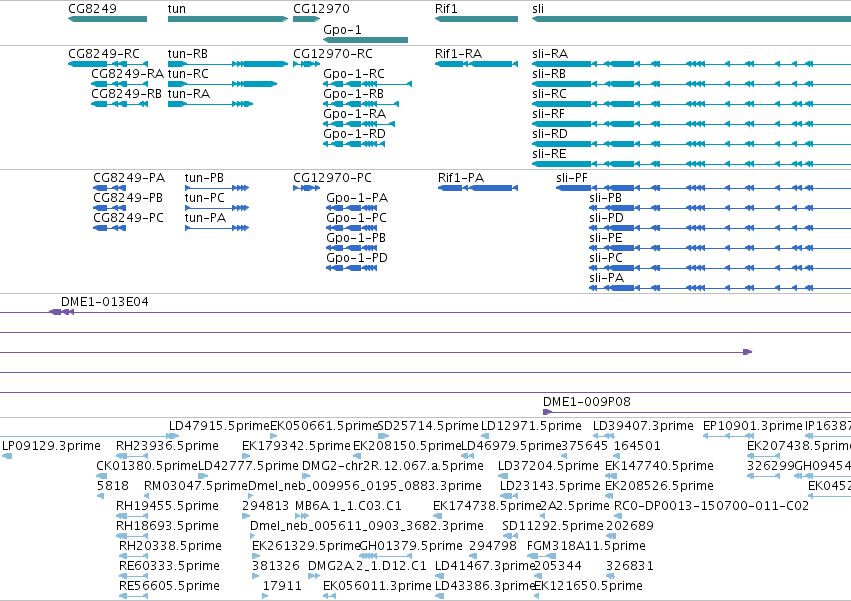The image size is (851, 601).
Task: Click the RE56605.5prime EST feature
Action: [x=134, y=596]
